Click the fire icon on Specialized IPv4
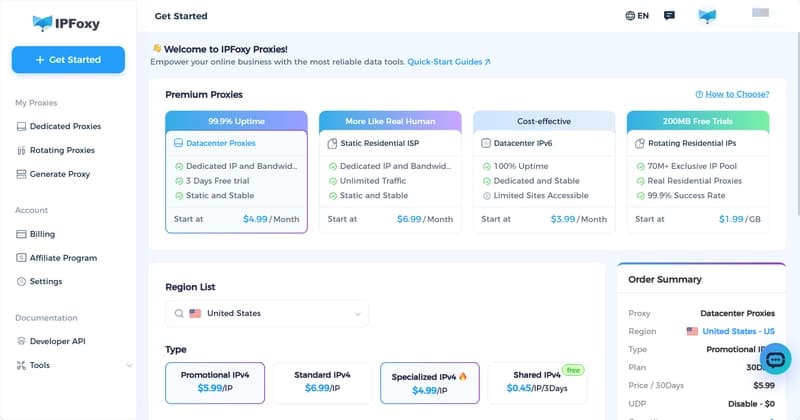Image resolution: width=800 pixels, height=420 pixels. point(463,376)
